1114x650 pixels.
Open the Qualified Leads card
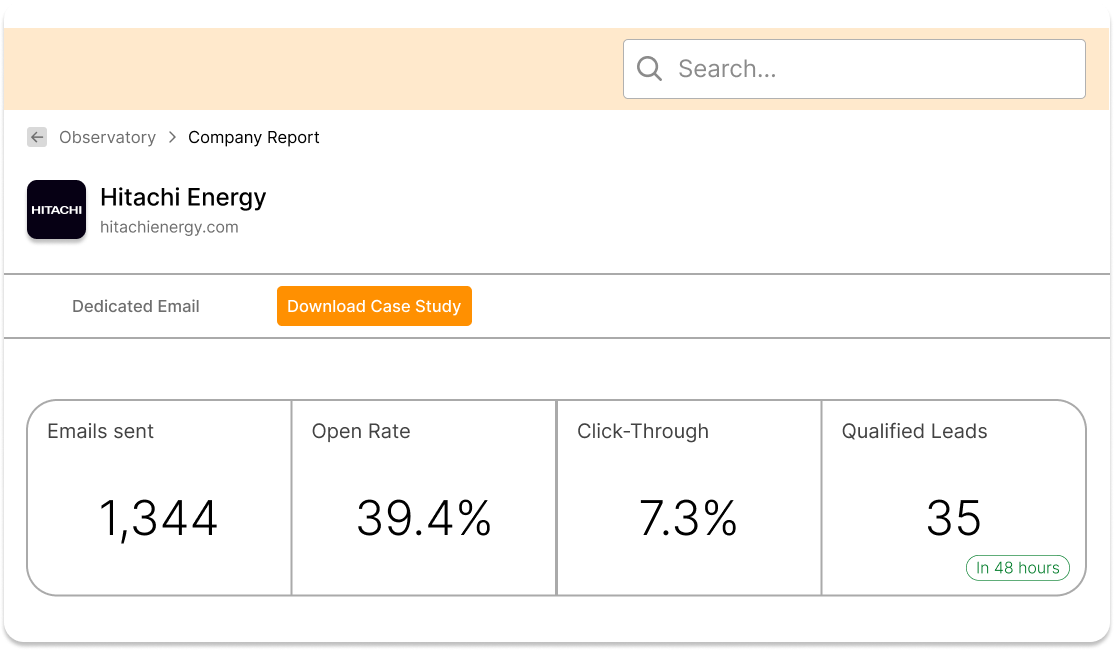coord(953,470)
